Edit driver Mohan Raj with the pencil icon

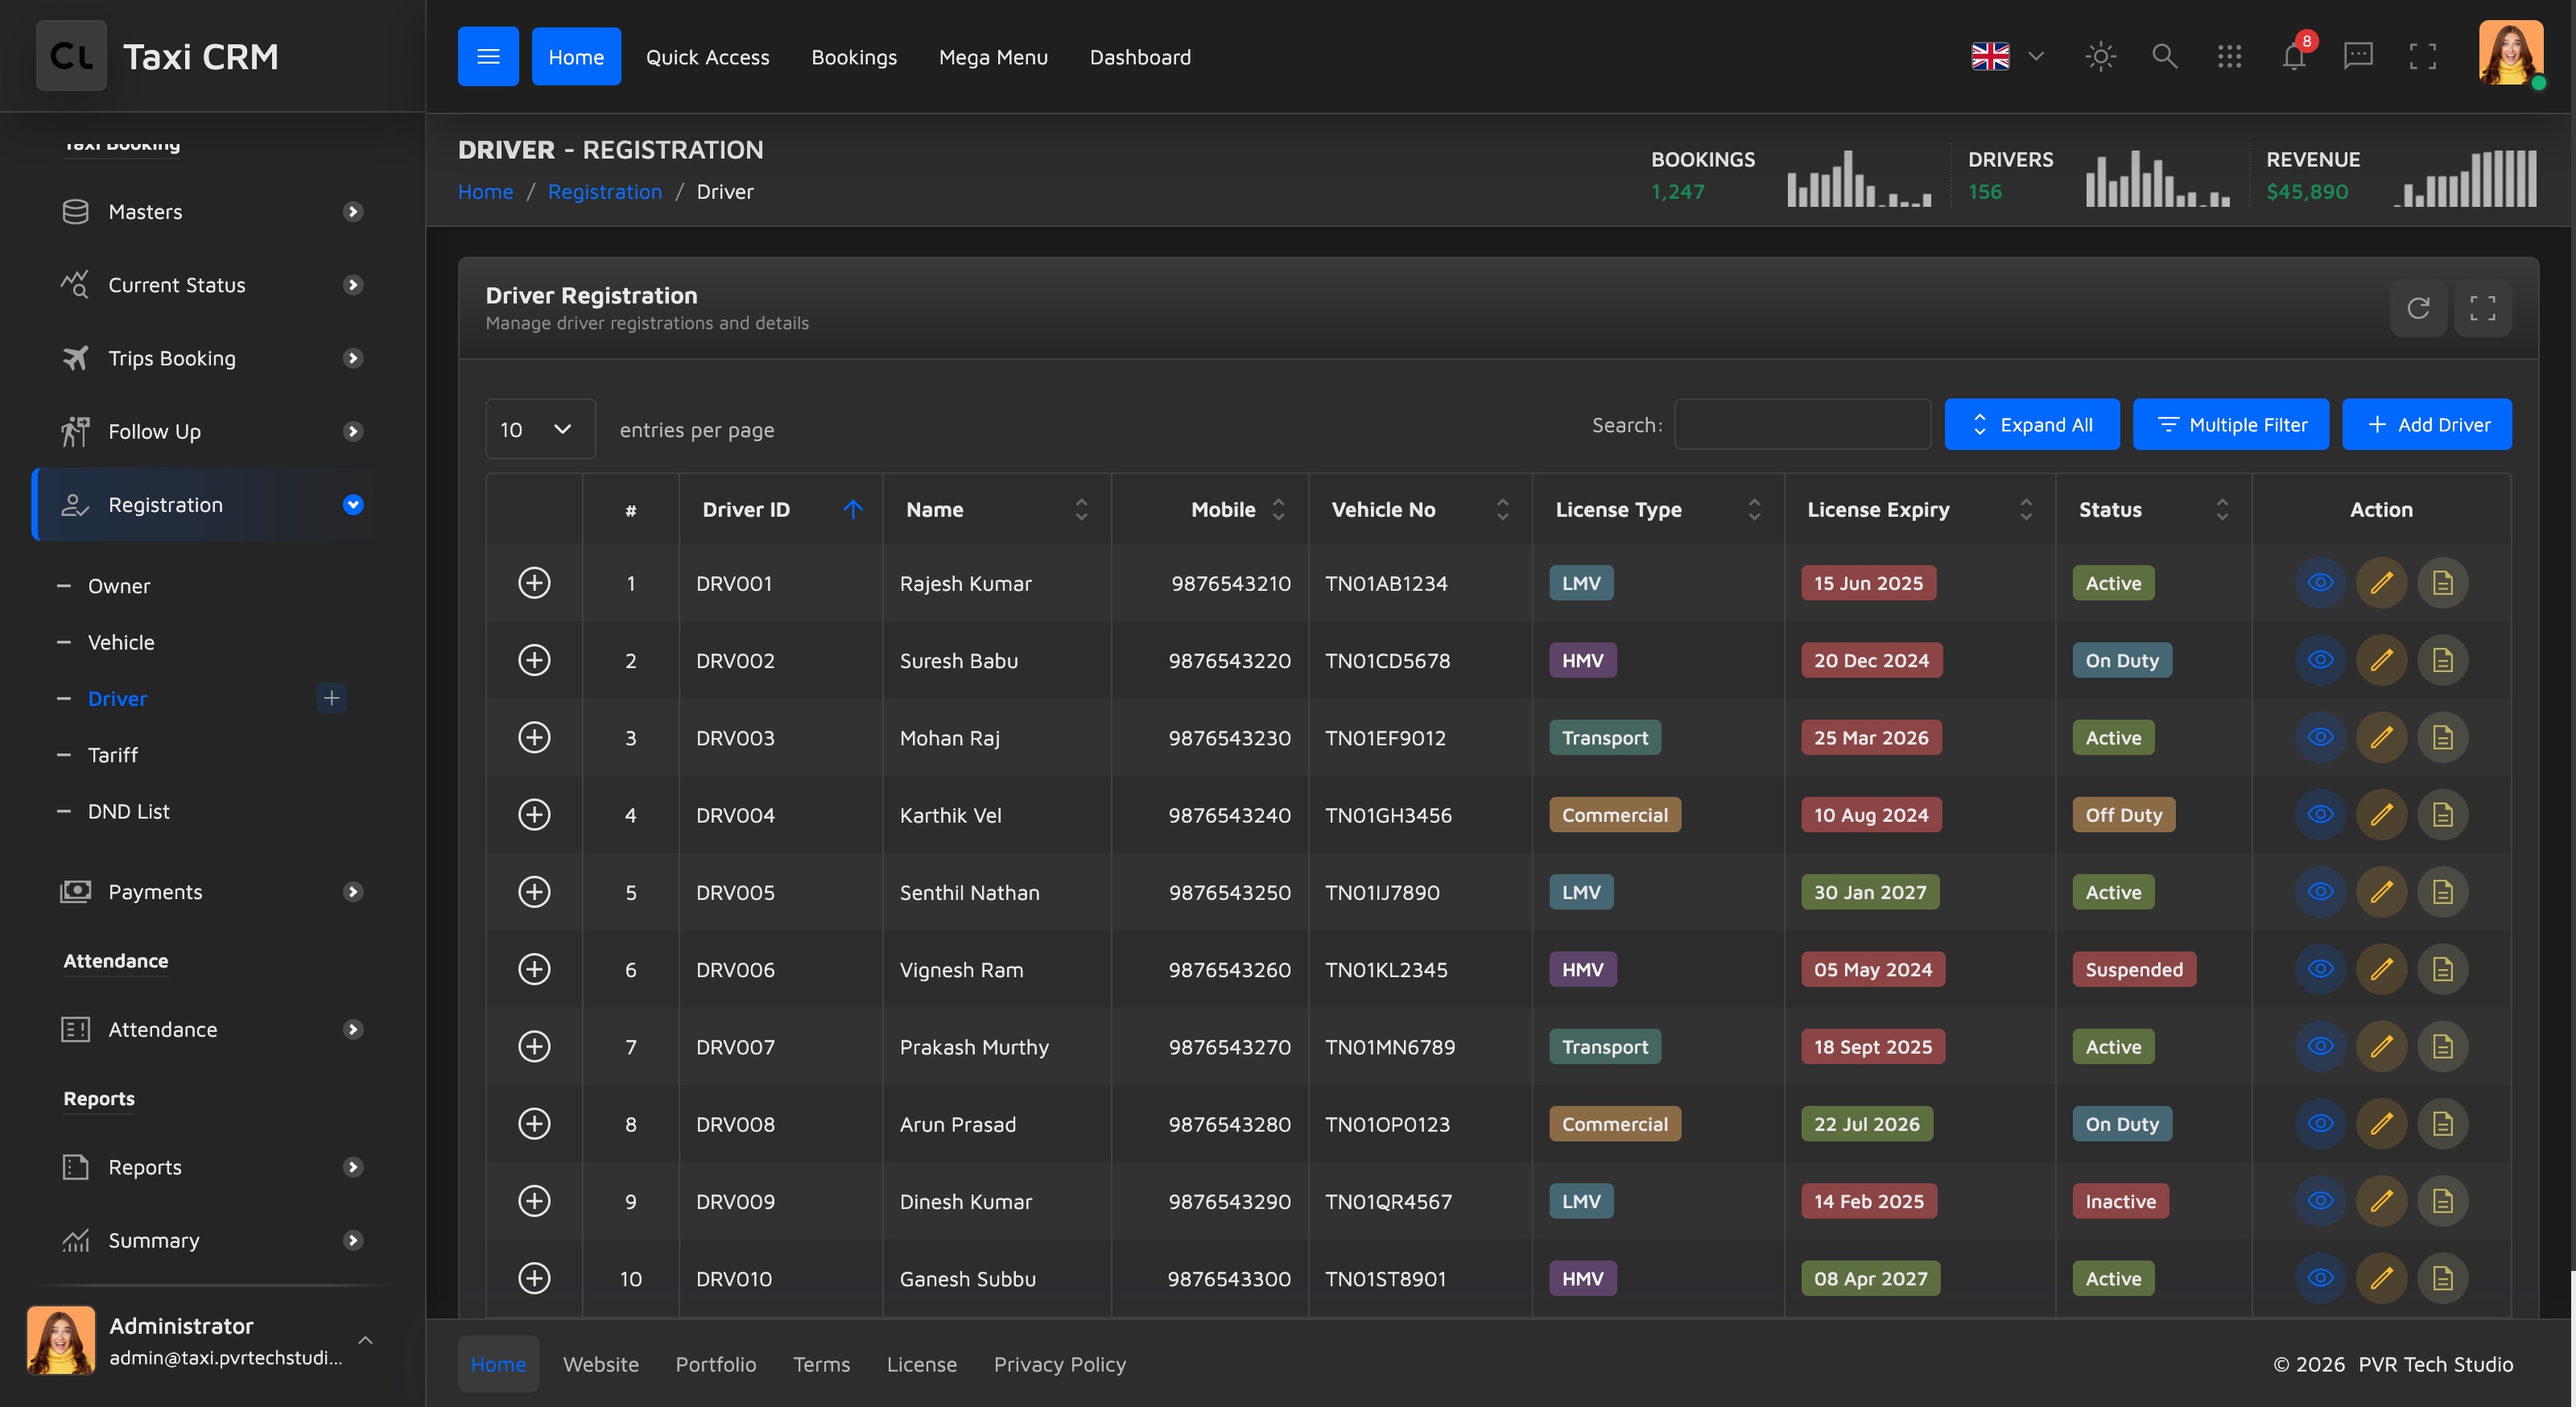click(2381, 737)
